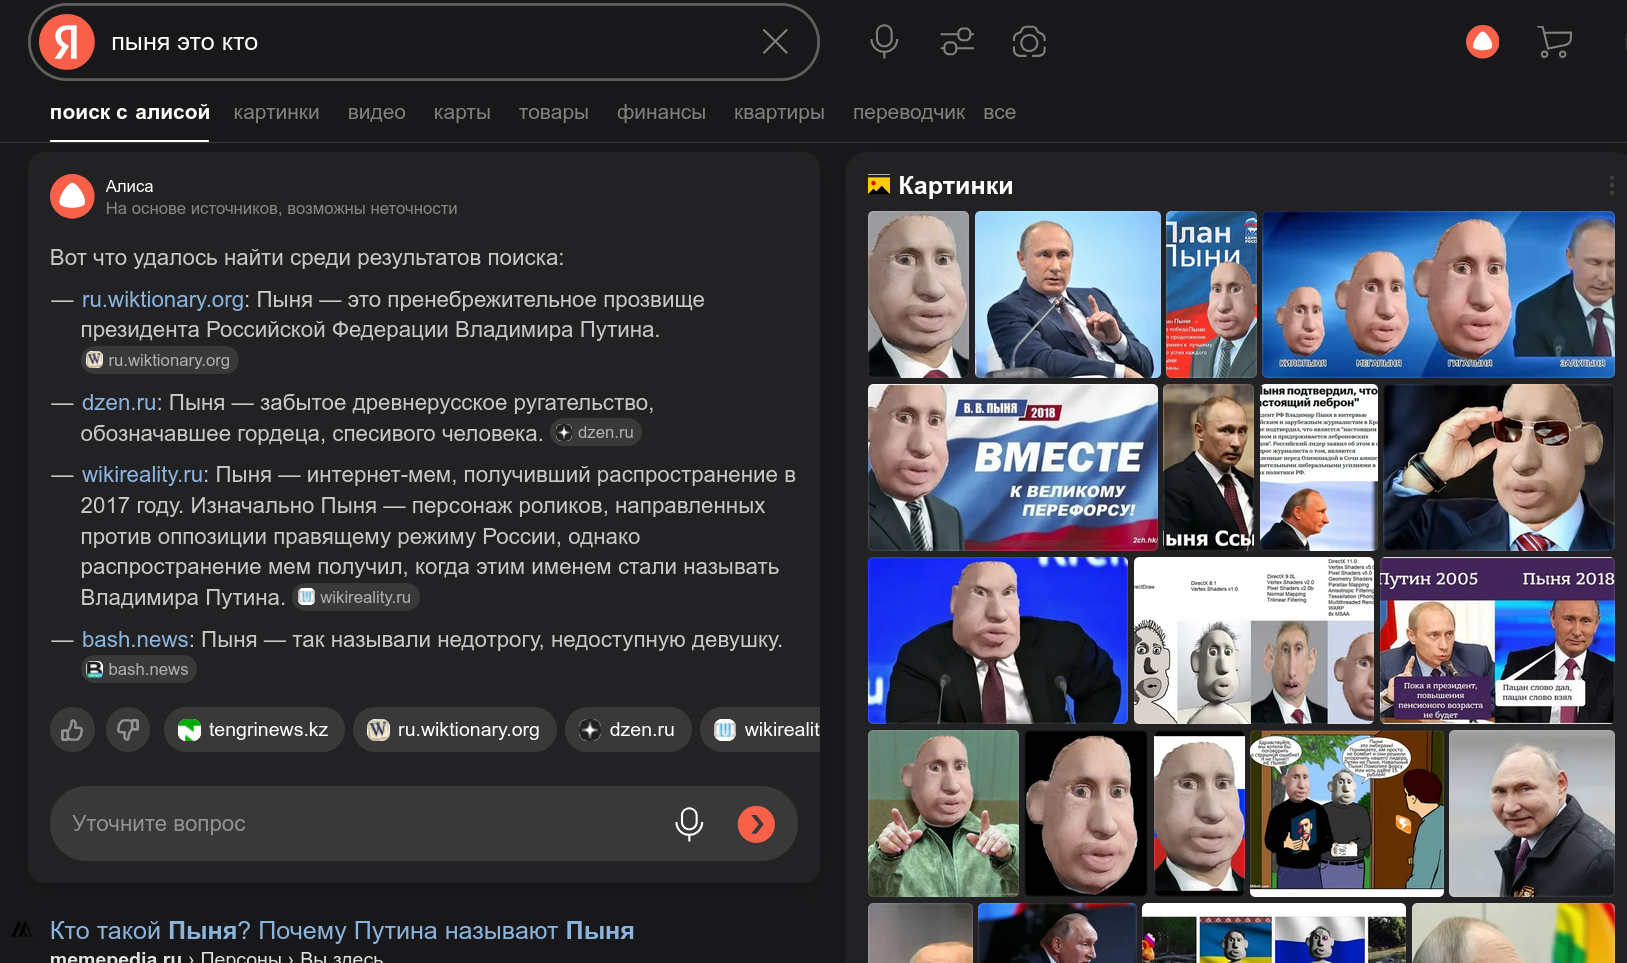Open the ru.wiktionary.org source button in bottom row

(x=455, y=730)
